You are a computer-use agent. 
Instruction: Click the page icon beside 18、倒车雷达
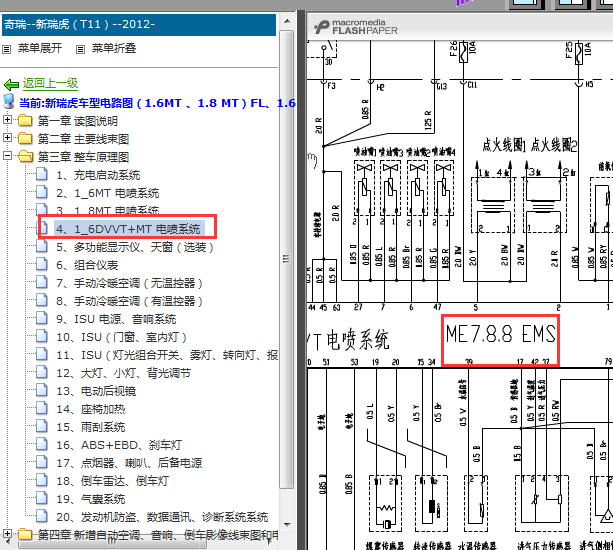coord(42,480)
